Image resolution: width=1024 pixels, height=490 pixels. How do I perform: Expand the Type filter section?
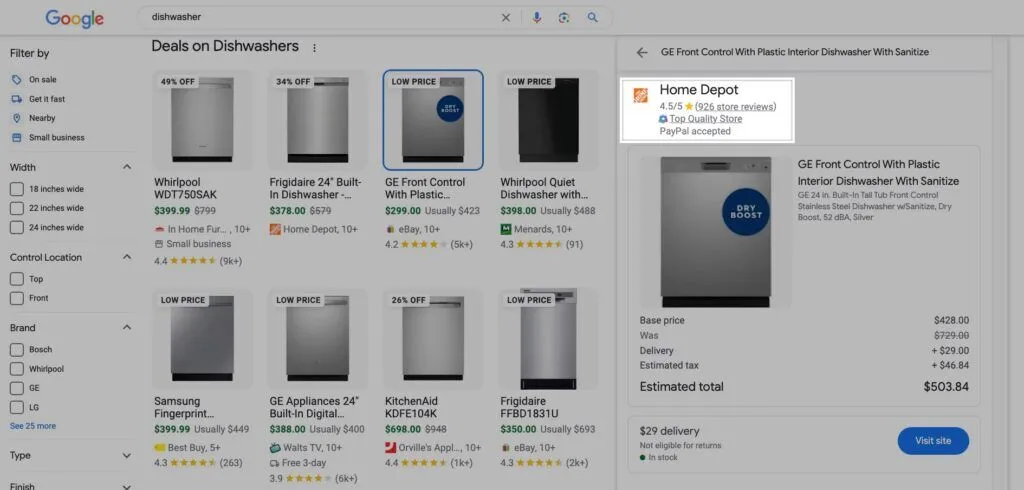pyautogui.click(x=127, y=456)
